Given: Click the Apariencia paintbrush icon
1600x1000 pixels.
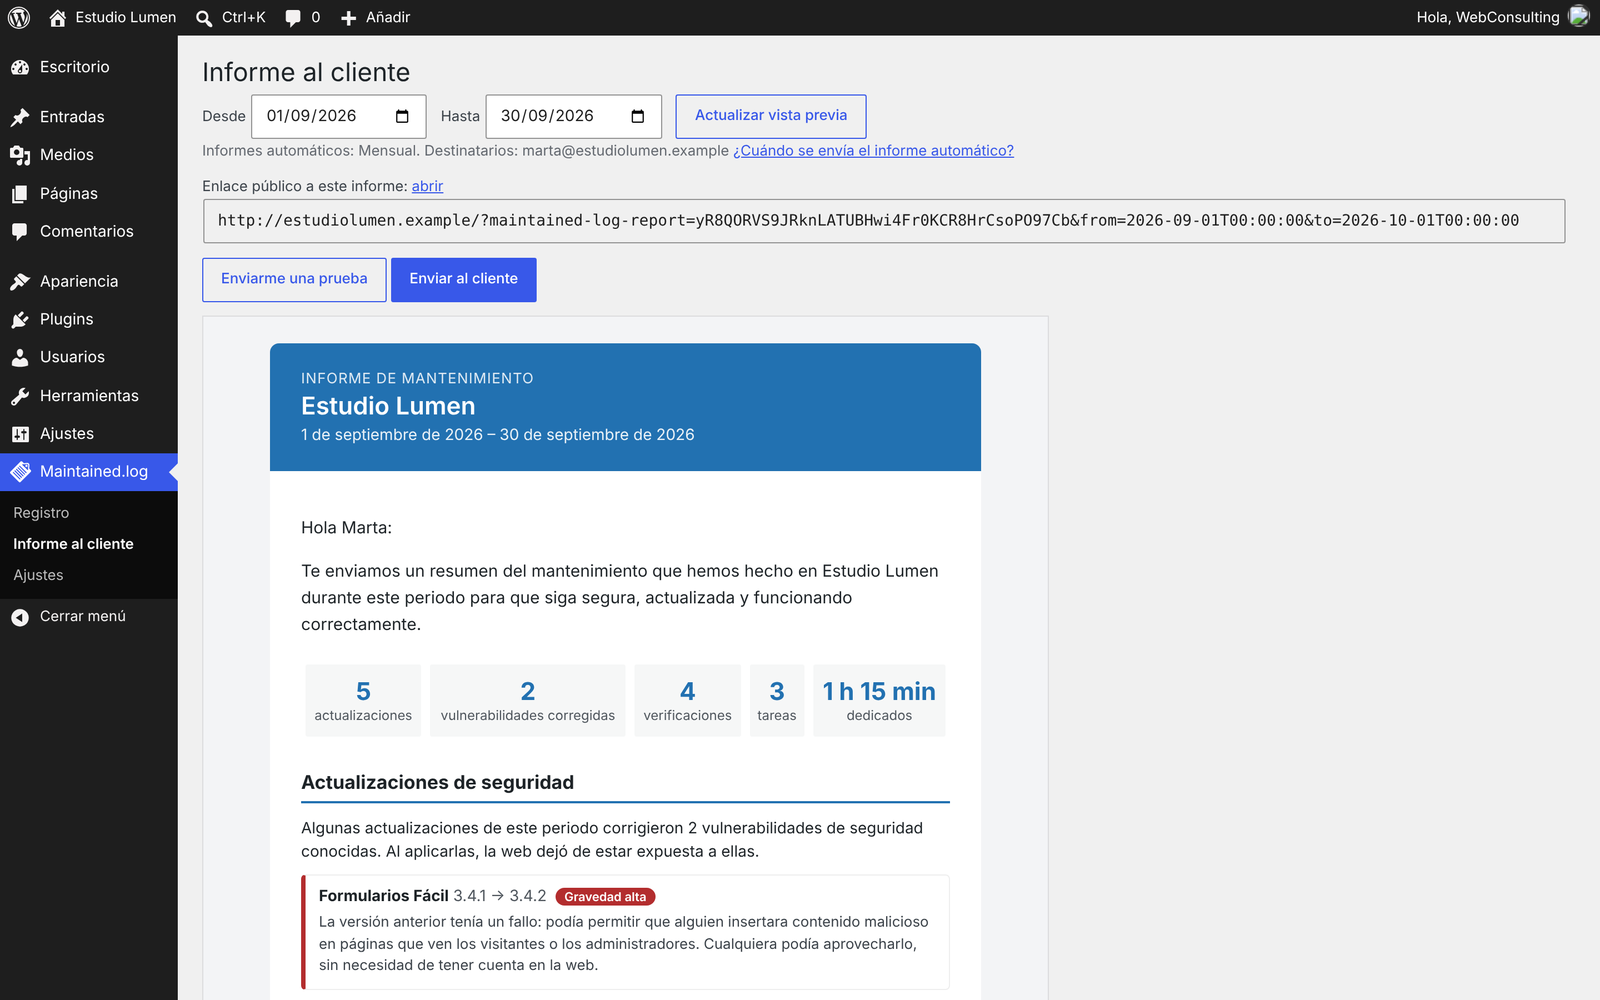Looking at the screenshot, I should (20, 282).
